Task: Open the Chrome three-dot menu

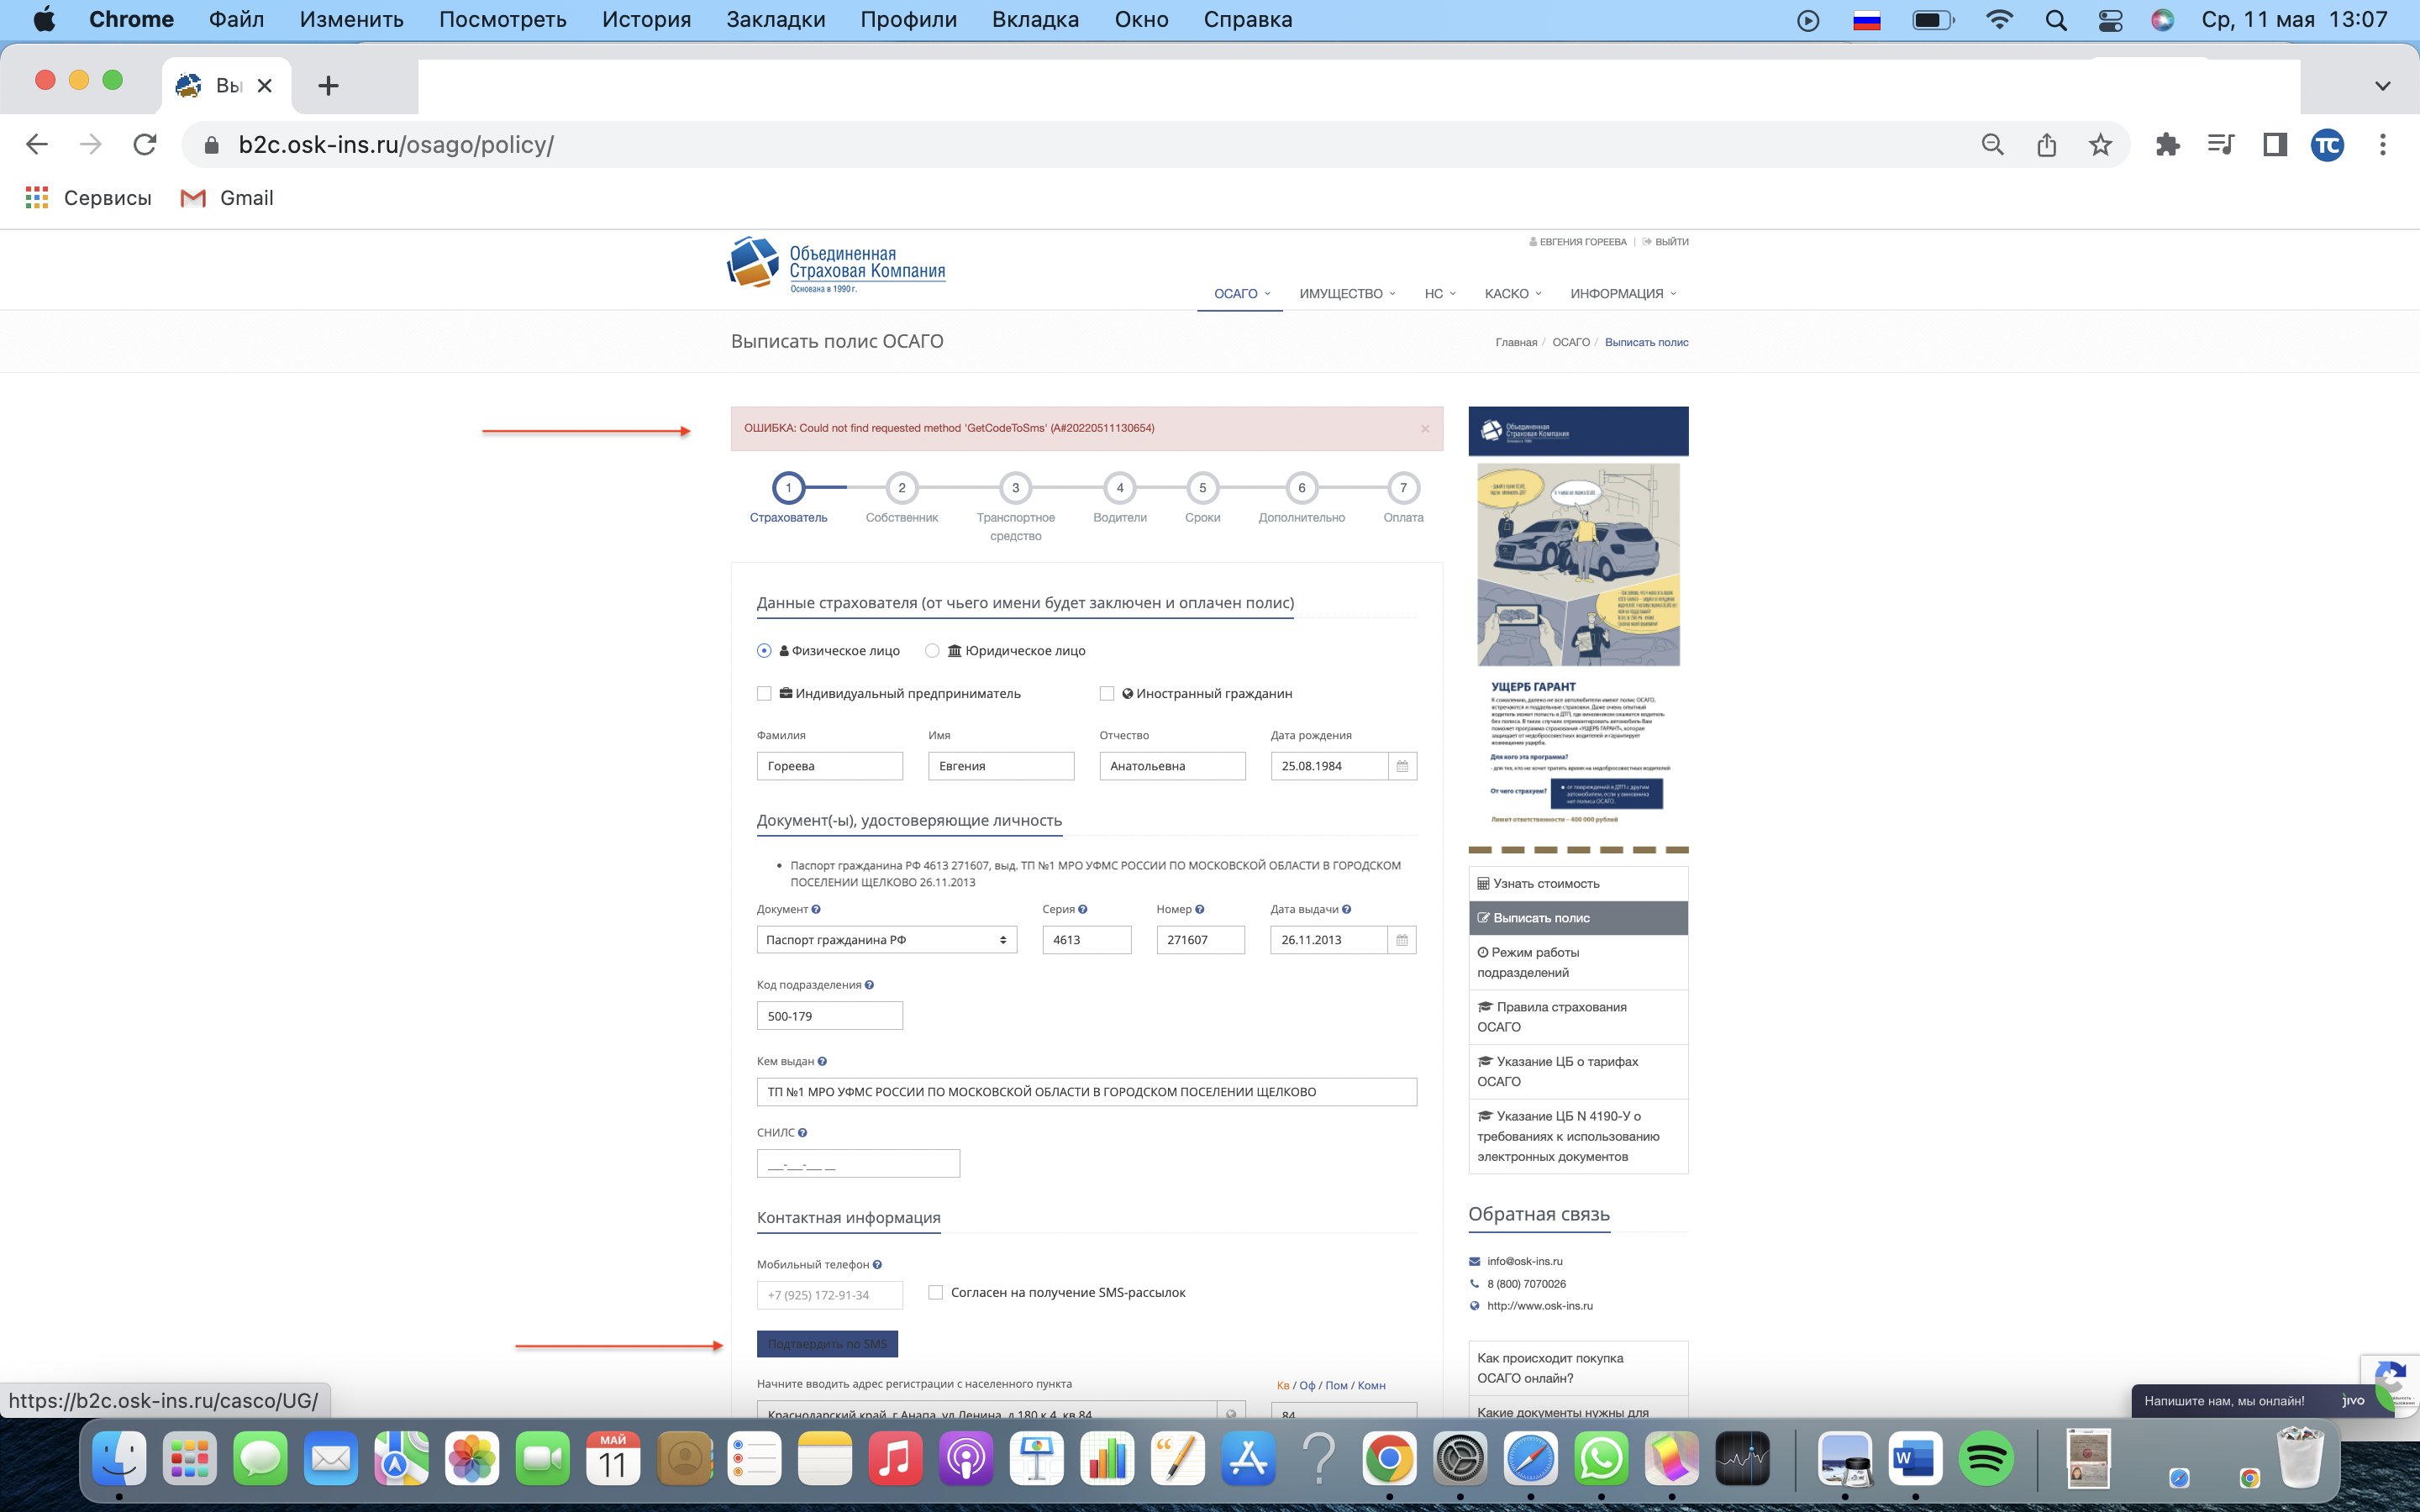Action: pos(2383,145)
